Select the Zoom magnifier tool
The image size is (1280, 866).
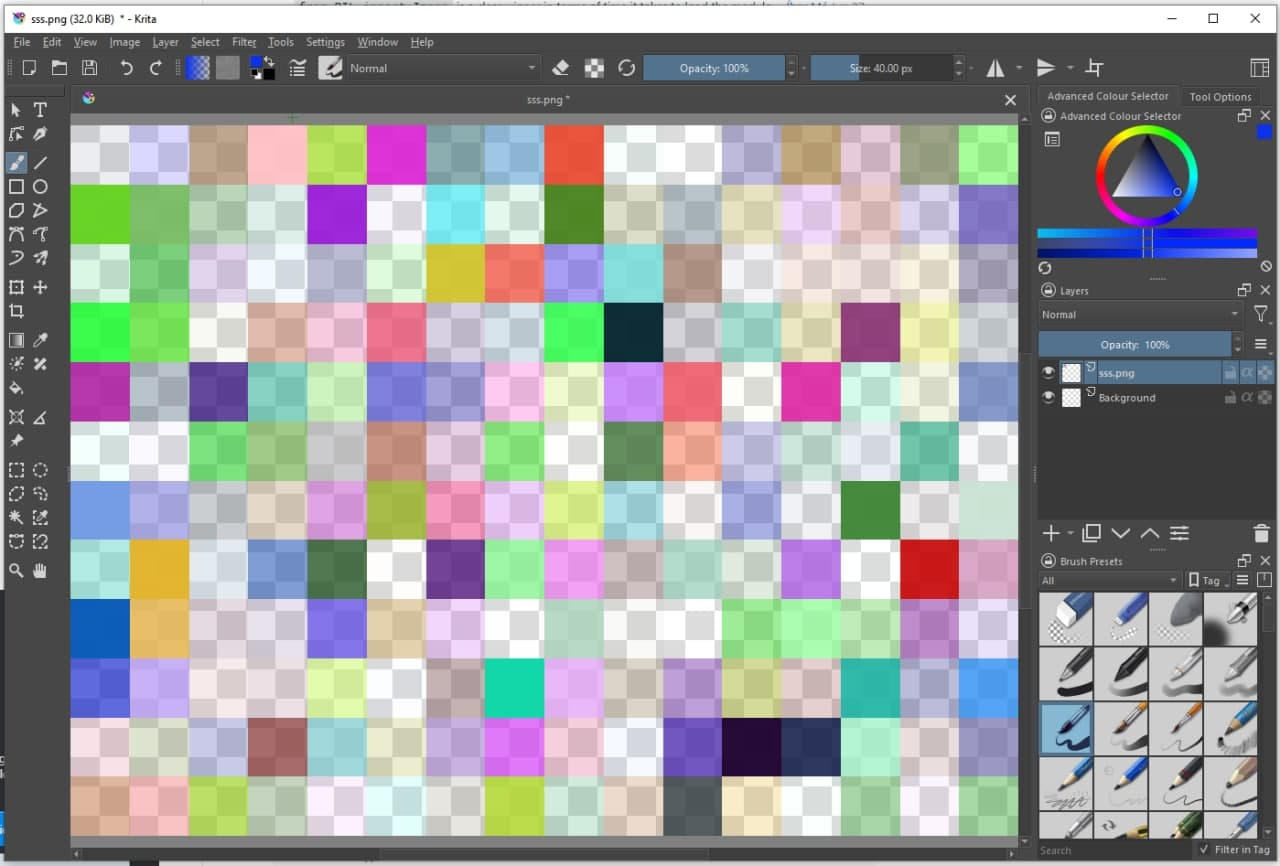[17, 570]
